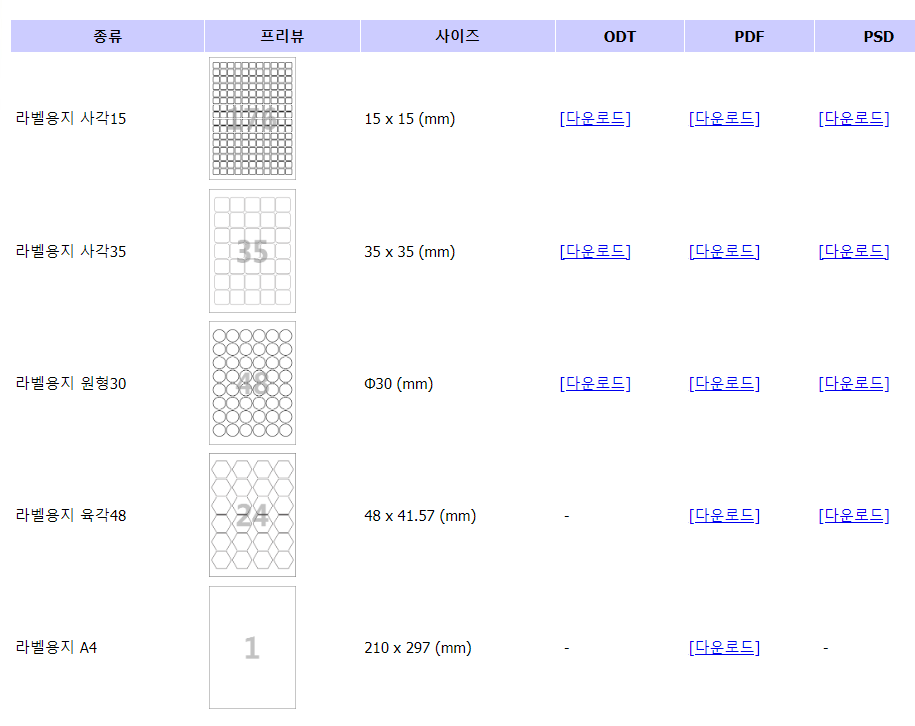This screenshot has height=726, width=915.
Task: Download PSD for 라벨용지 육각48
Action: pyautogui.click(x=854, y=515)
